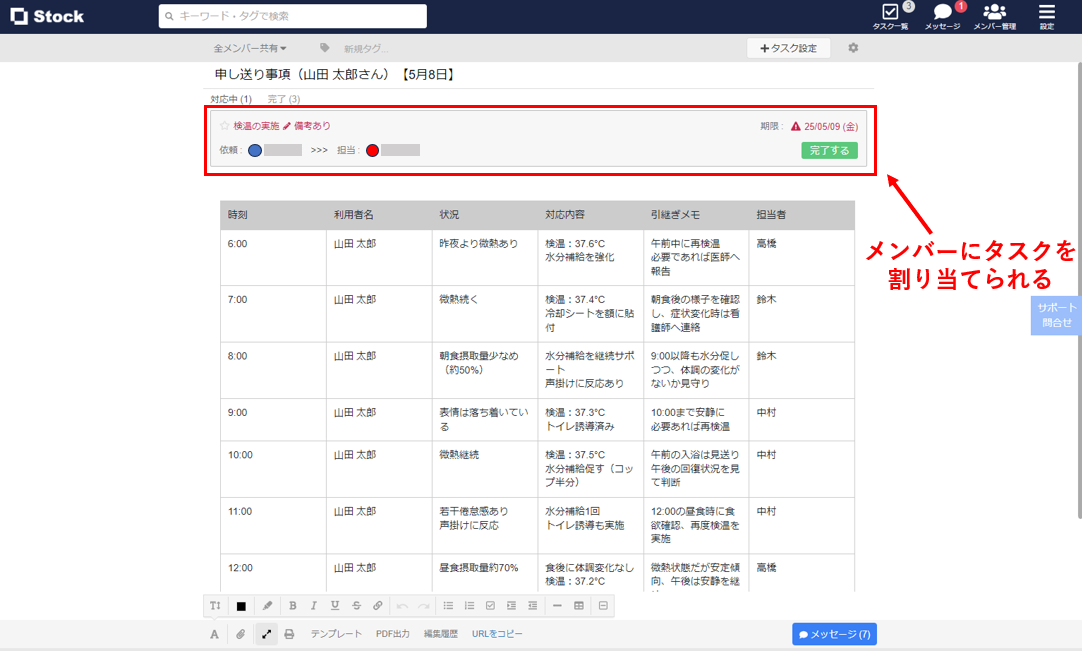This screenshot has width=1082, height=651.
Task: Toggle checklist formatting in the editor
Action: coord(491,605)
